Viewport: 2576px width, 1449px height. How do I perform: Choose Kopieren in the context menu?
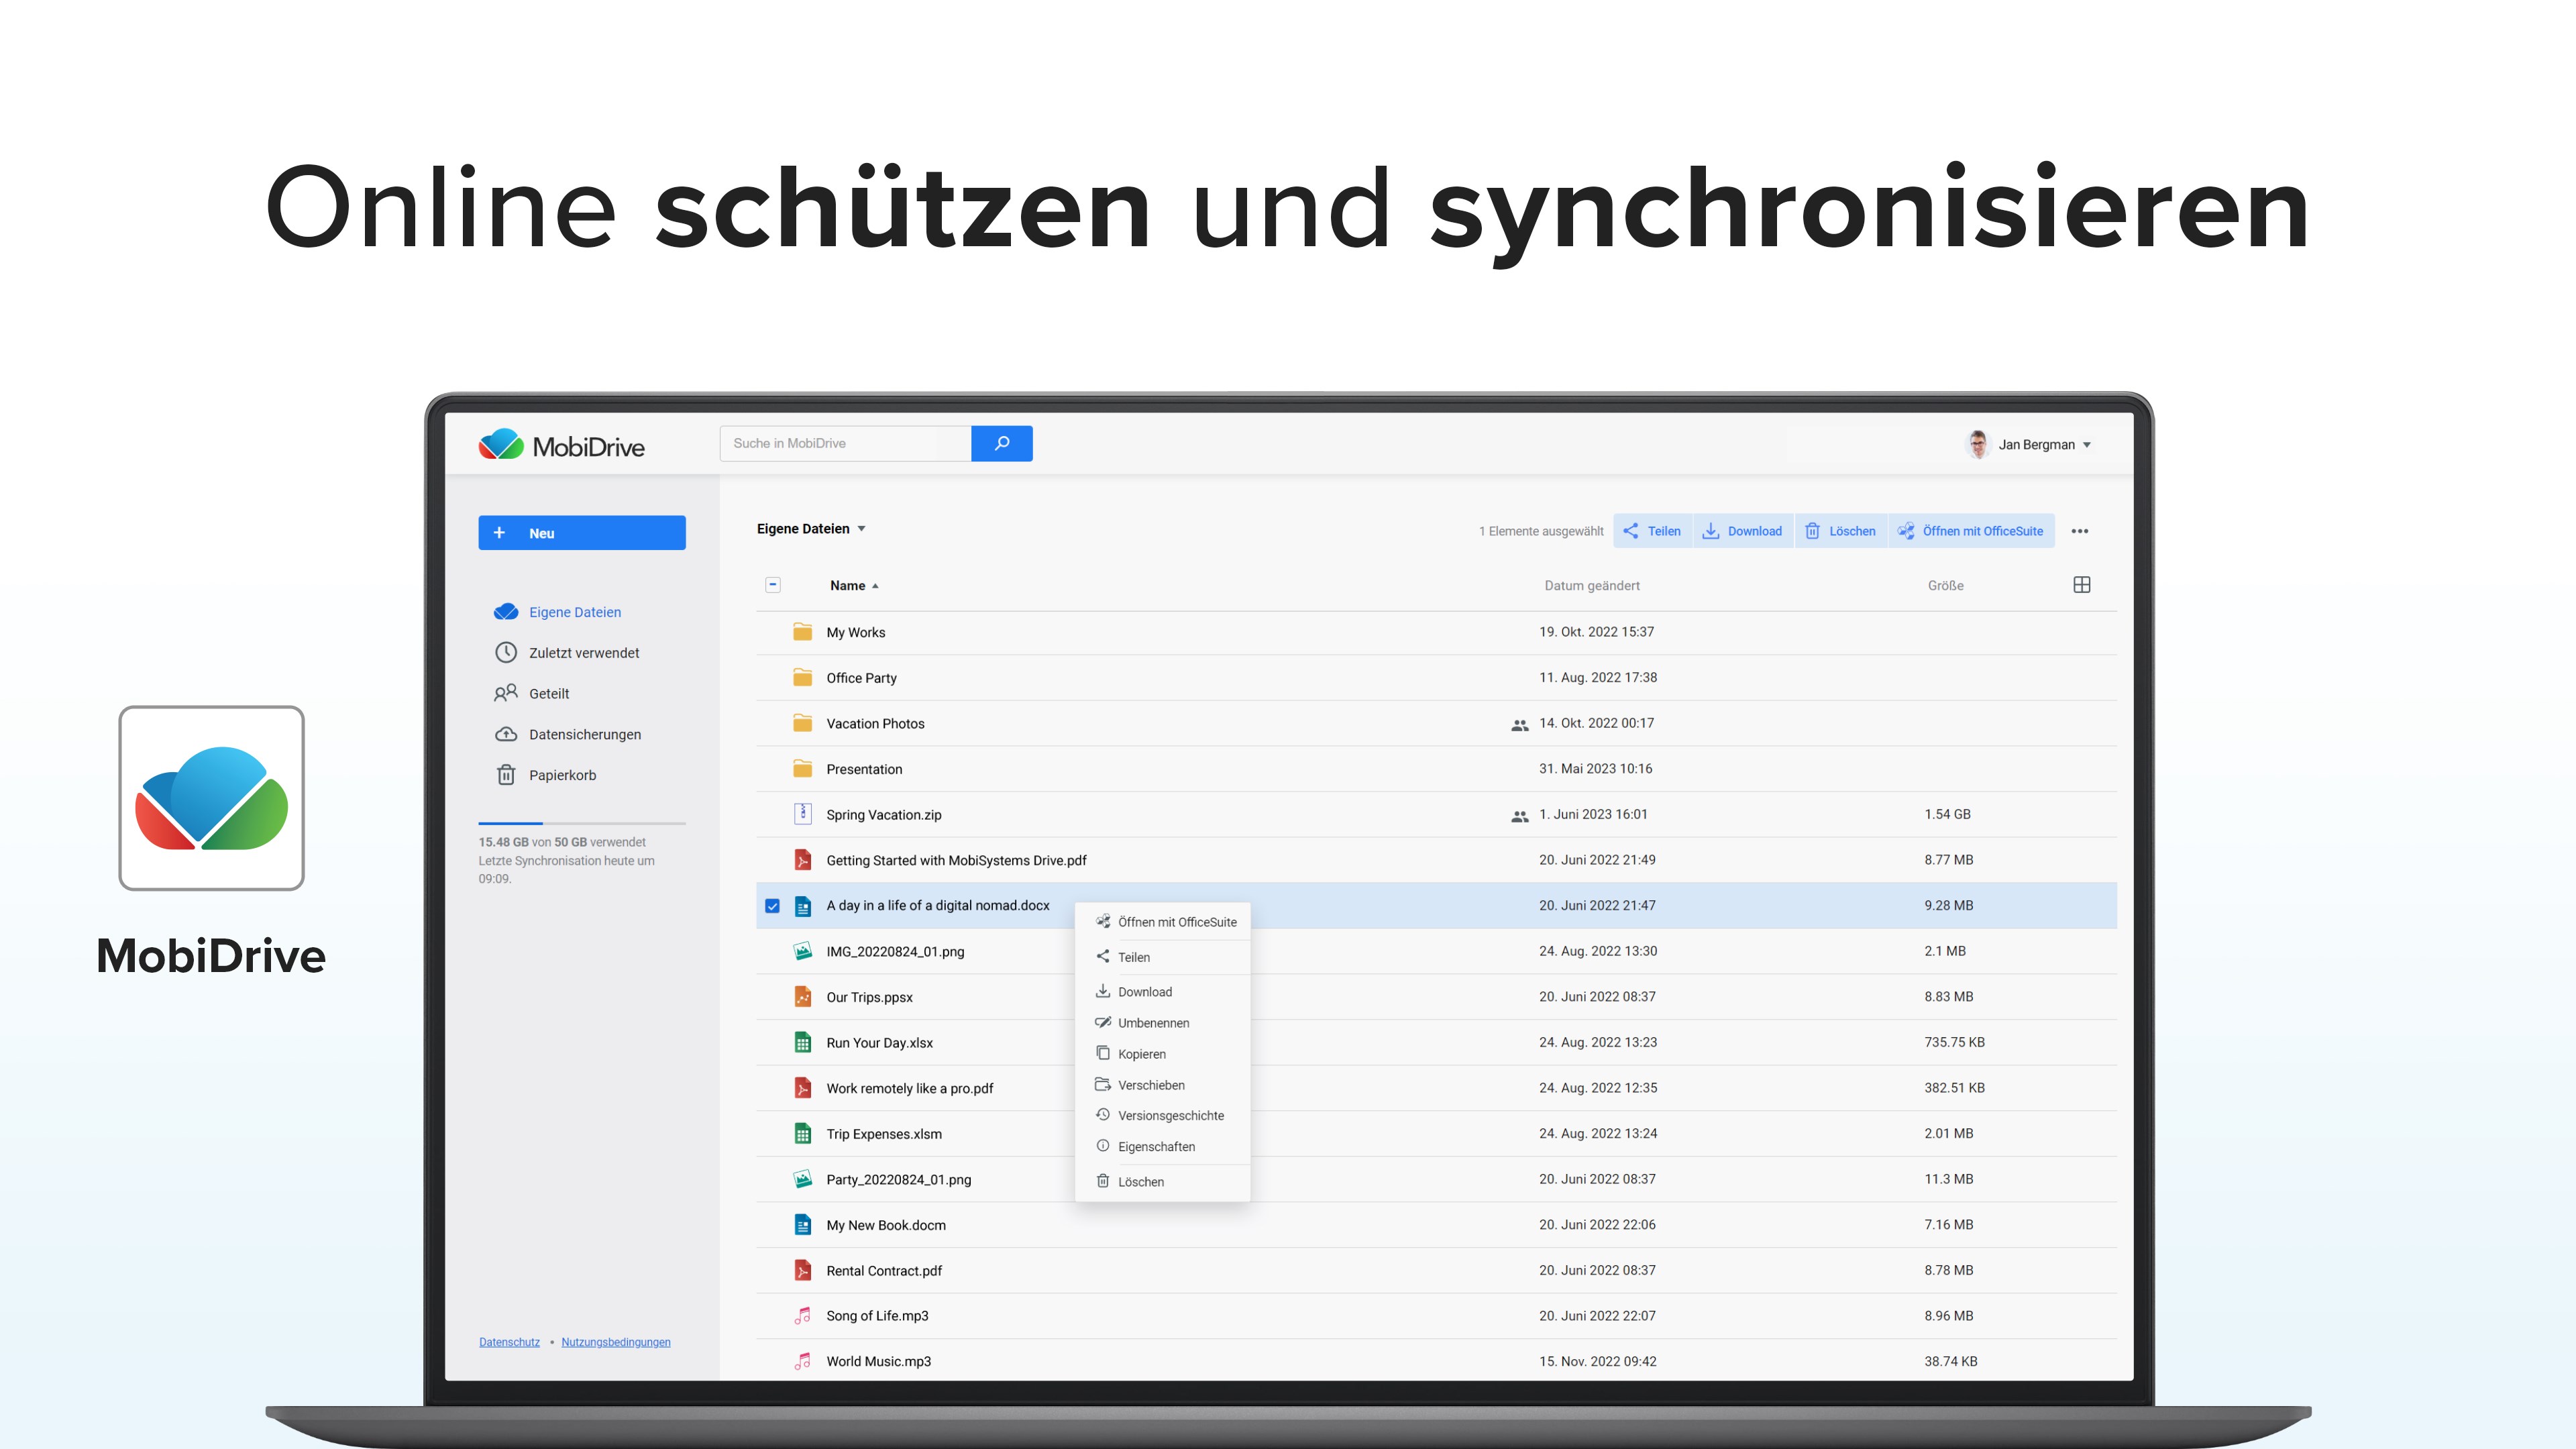(1163, 1054)
